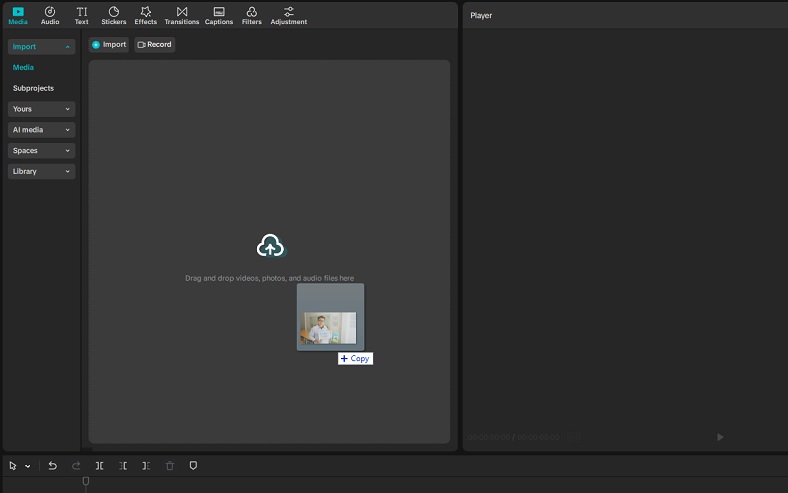The image size is (788, 493).
Task: Expand the AI media dropdown
Action: 41,130
